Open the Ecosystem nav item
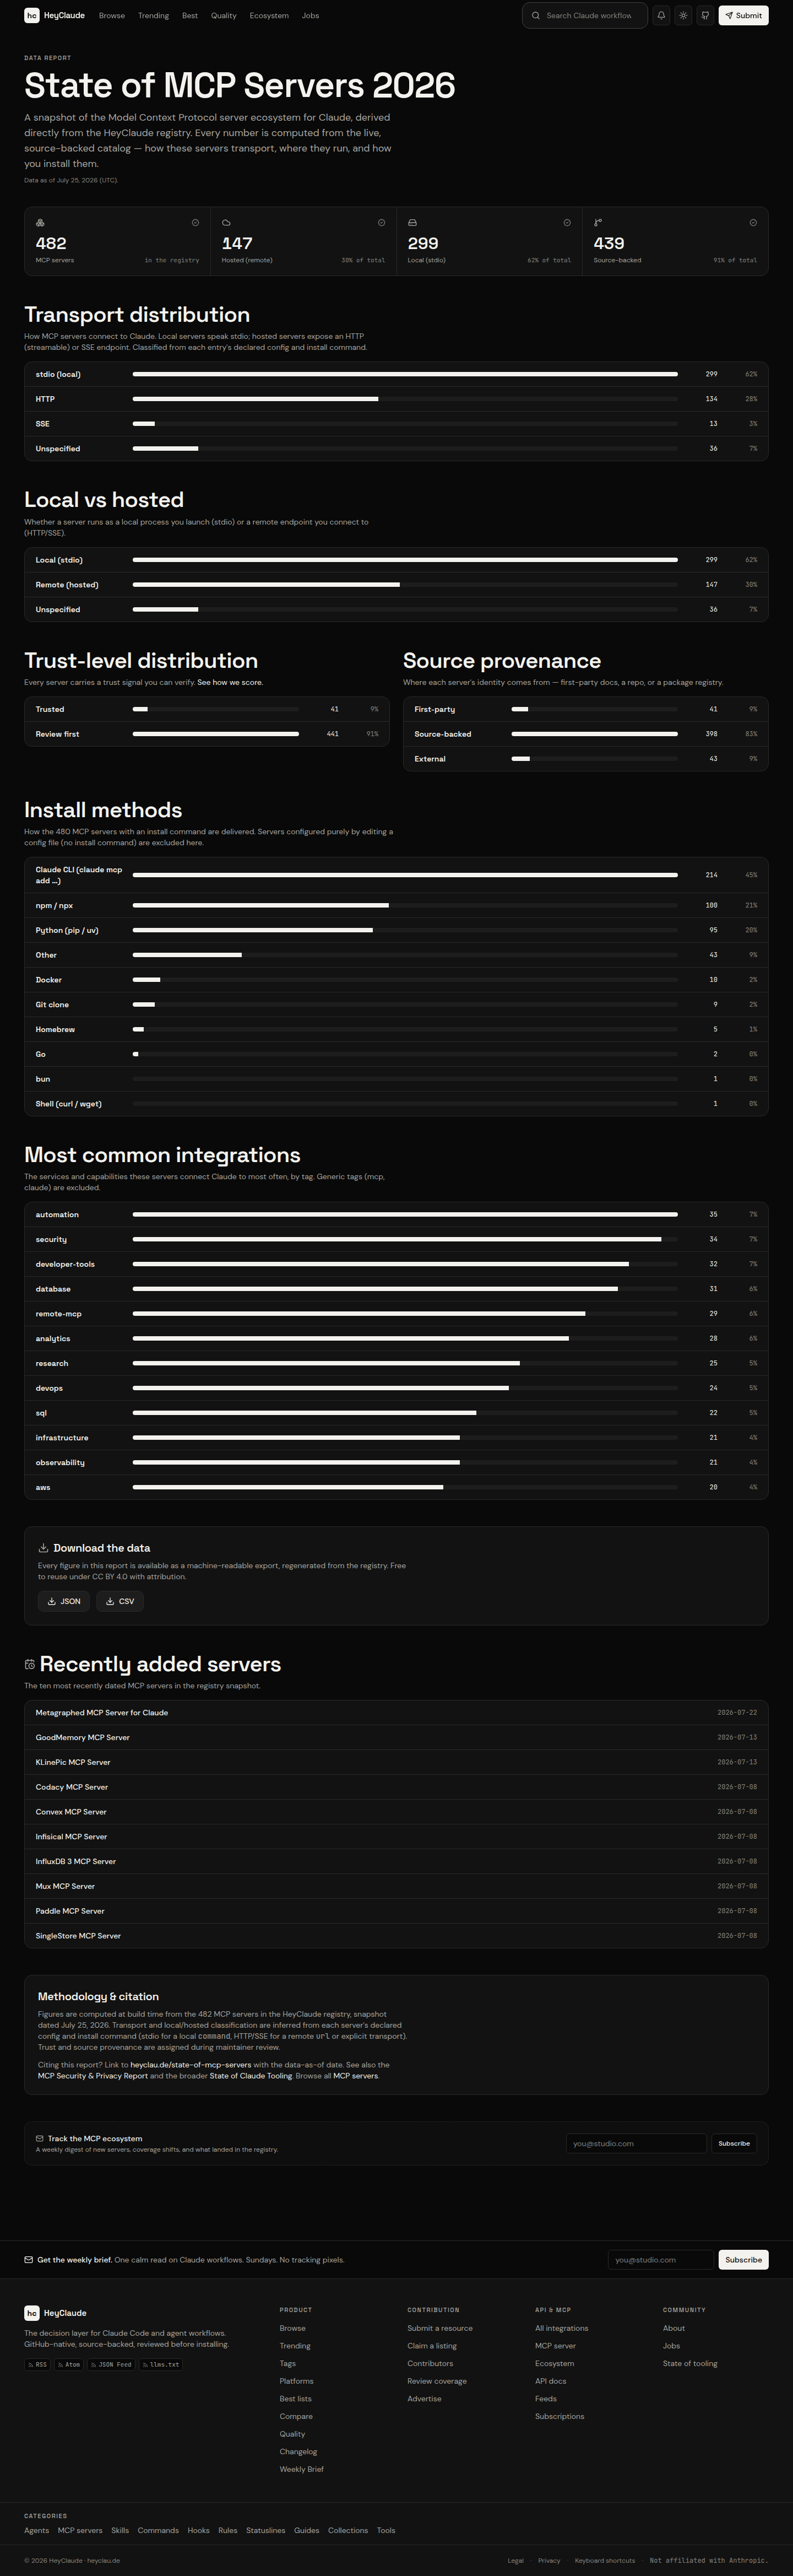This screenshot has height=2576, width=793. point(269,16)
